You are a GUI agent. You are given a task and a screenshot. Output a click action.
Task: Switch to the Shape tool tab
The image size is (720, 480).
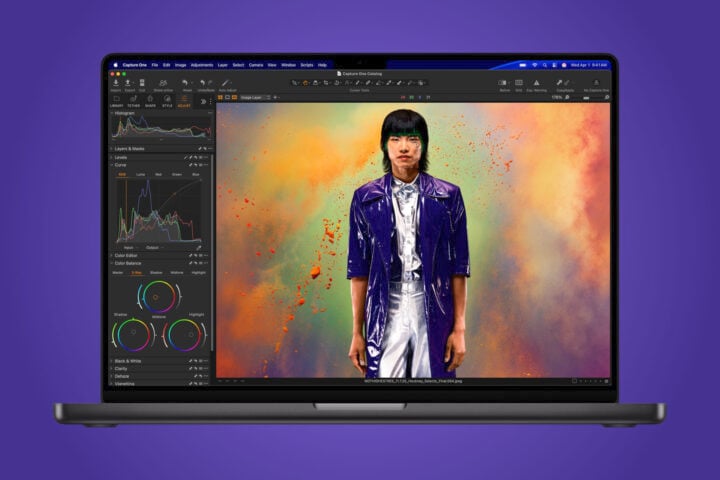pos(150,102)
